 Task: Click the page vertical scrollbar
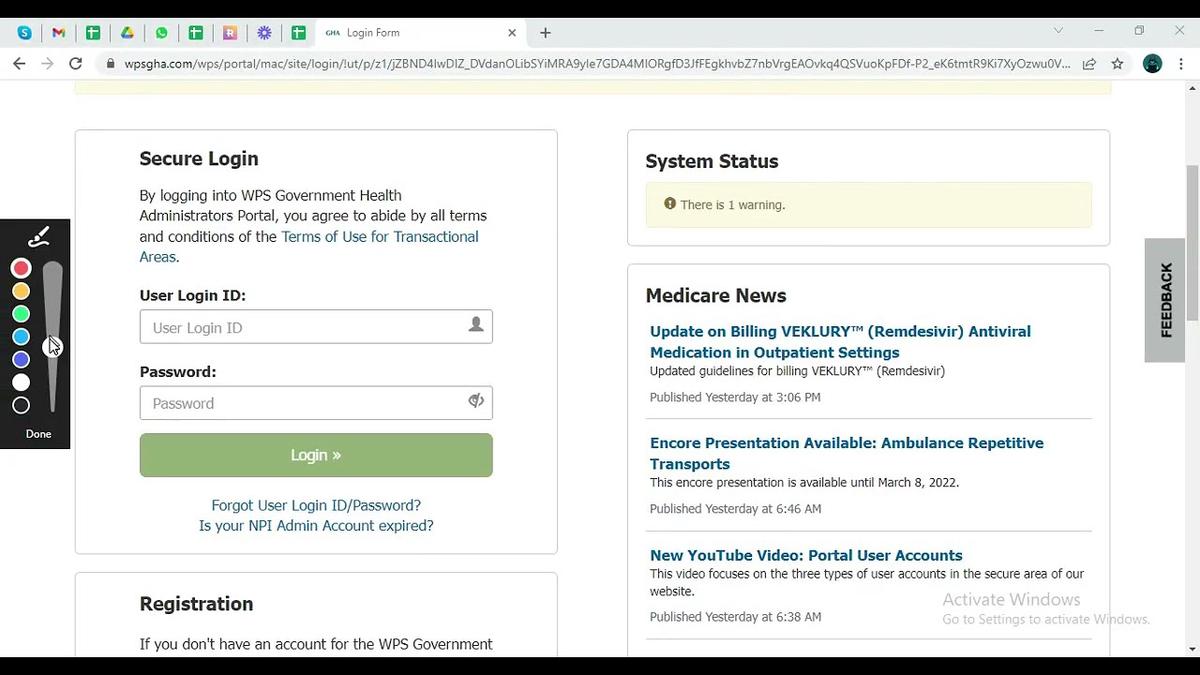tap(1192, 242)
